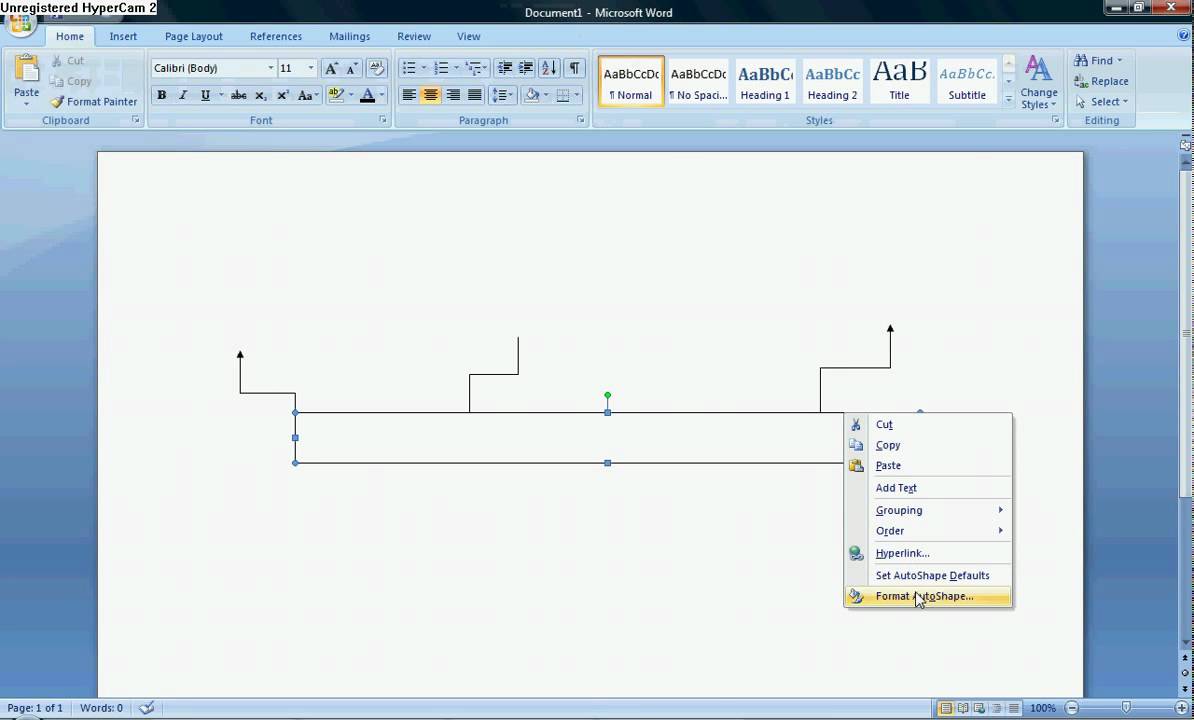Click the Replace button
Screen dimensions: 1194x720
click(1101, 81)
